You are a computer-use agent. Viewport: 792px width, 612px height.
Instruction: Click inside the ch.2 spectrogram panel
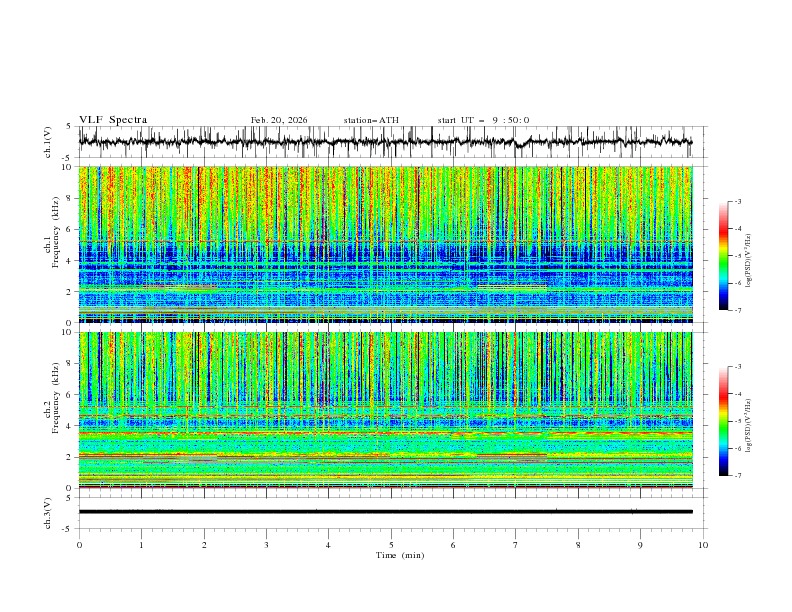[386, 410]
